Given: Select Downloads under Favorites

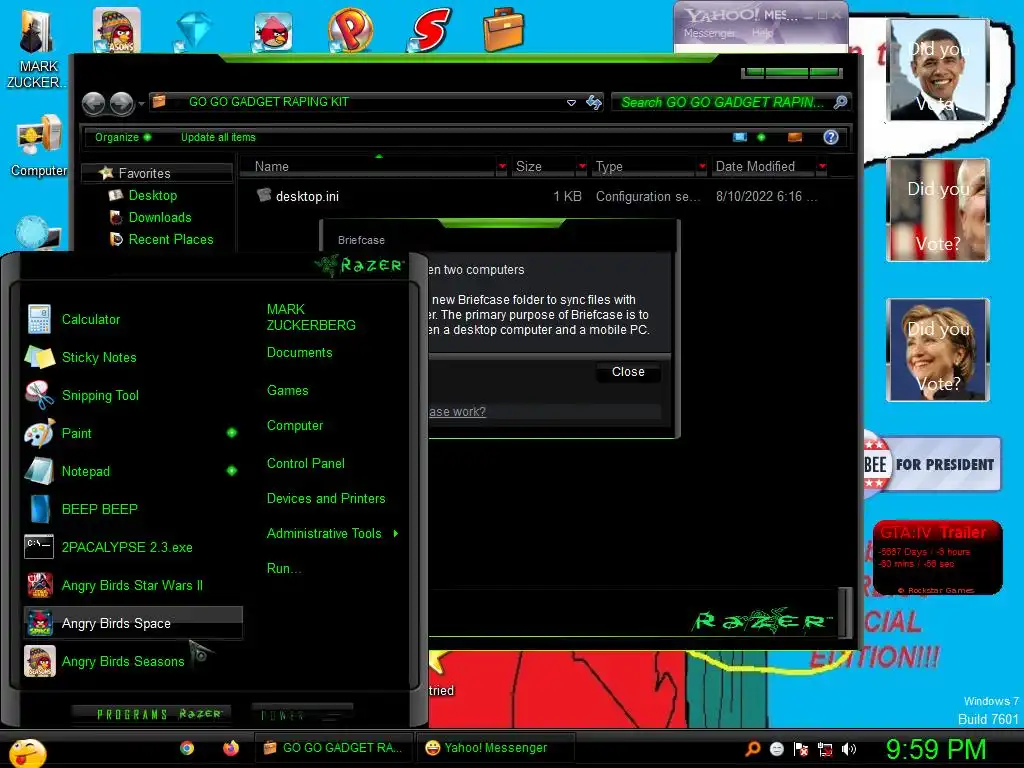Looking at the screenshot, I should click(x=160, y=217).
